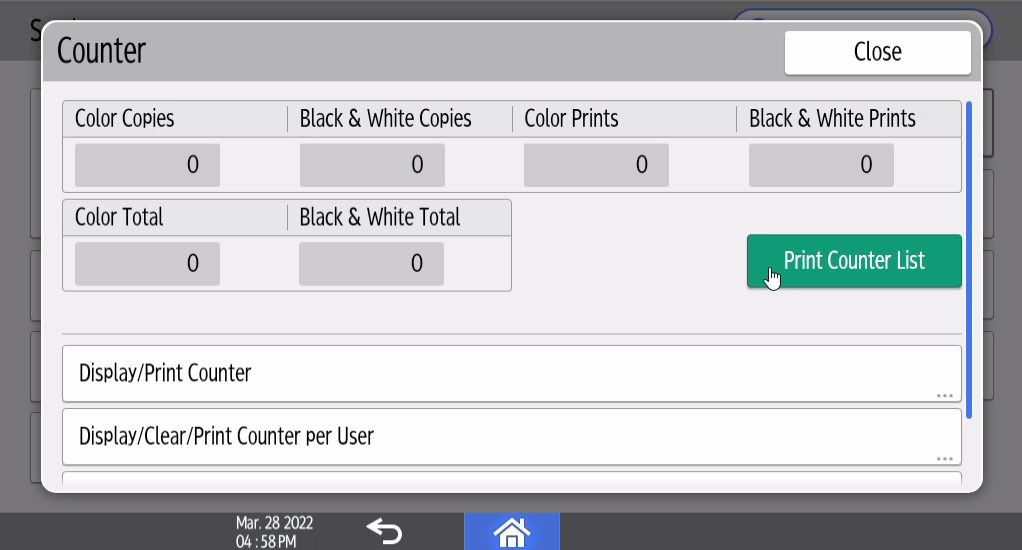Click the Color Copies label
1022x550 pixels.
click(125, 119)
